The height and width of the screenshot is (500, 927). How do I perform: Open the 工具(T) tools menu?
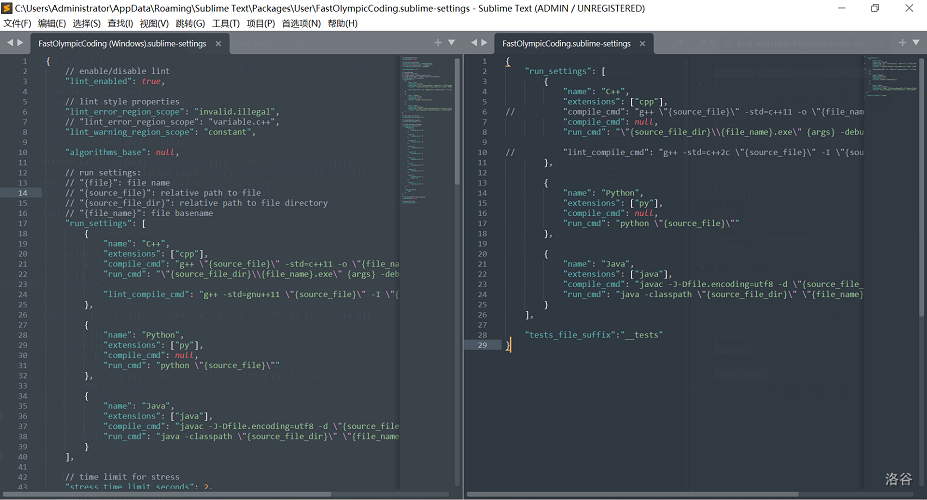tap(226, 23)
